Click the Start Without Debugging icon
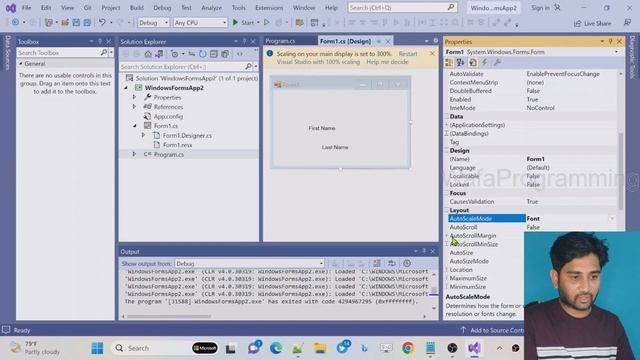 tap(267, 23)
